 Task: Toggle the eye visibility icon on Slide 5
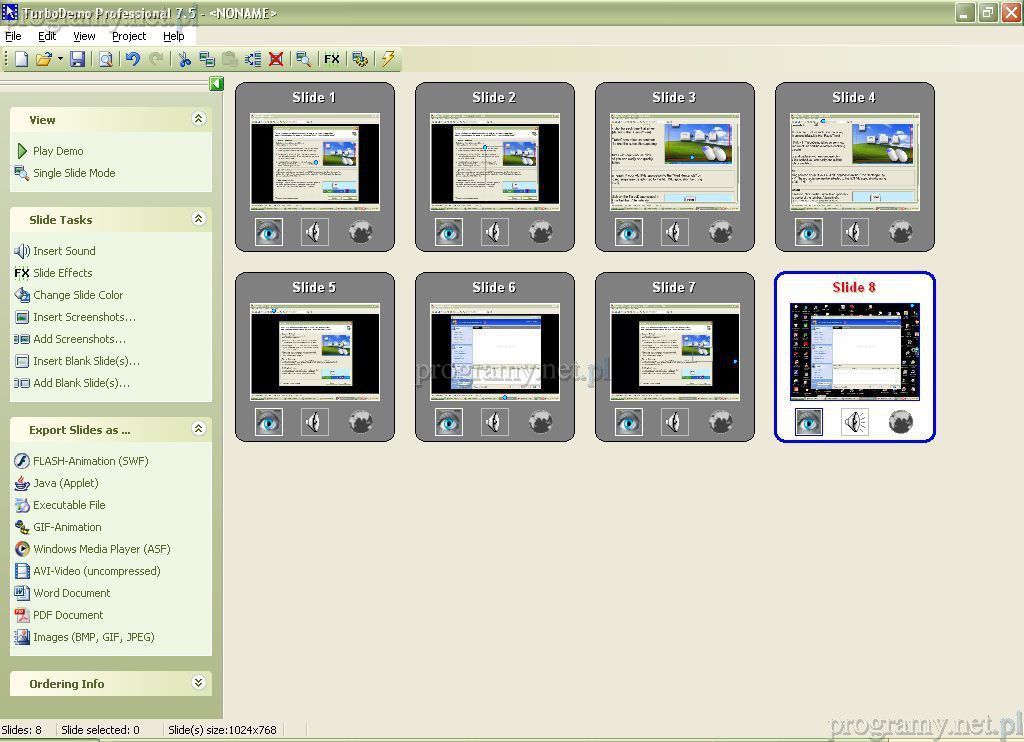pos(269,422)
